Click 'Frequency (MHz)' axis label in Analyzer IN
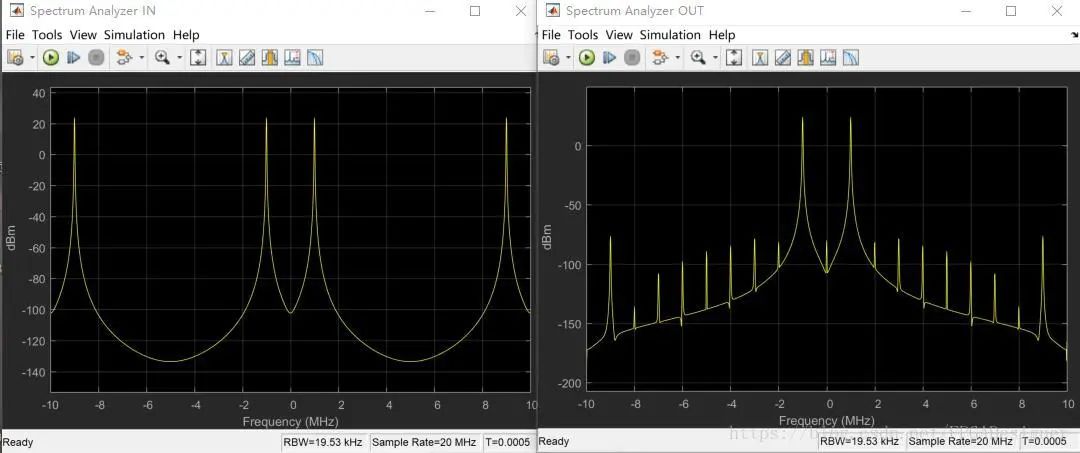This screenshot has width=1080, height=453. click(x=290, y=421)
